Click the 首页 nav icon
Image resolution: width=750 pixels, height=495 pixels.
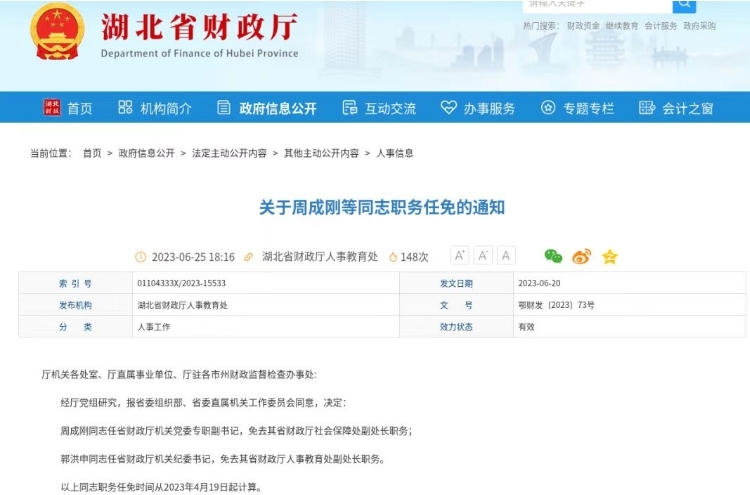[52, 107]
